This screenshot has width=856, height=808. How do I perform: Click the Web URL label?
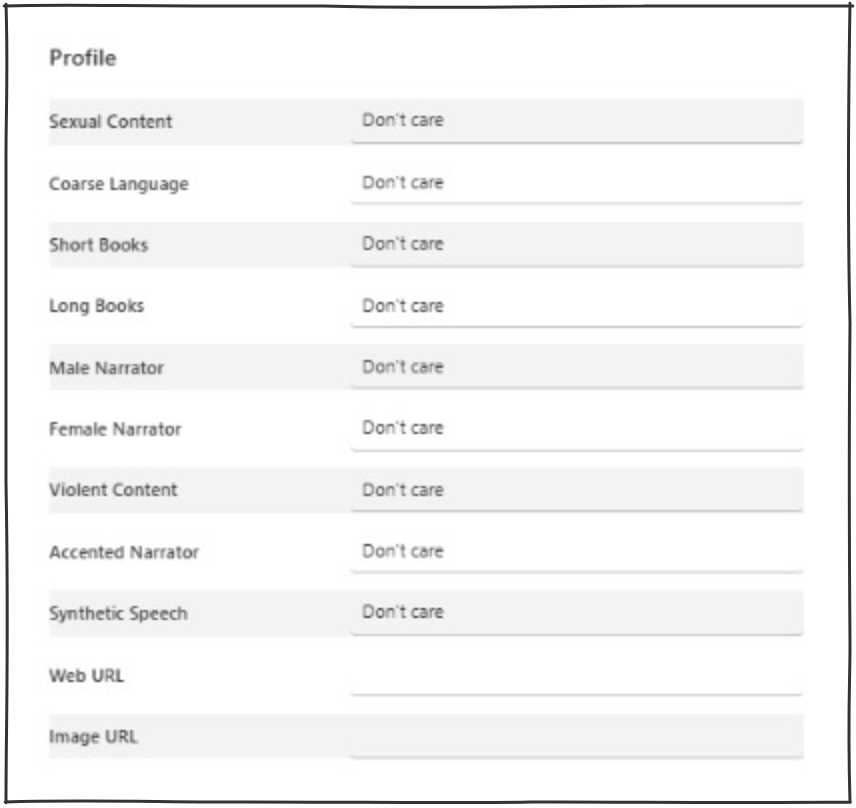click(x=87, y=675)
